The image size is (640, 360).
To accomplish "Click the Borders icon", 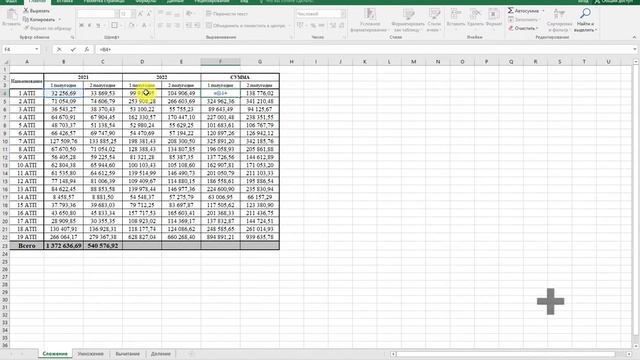I will (114, 25).
